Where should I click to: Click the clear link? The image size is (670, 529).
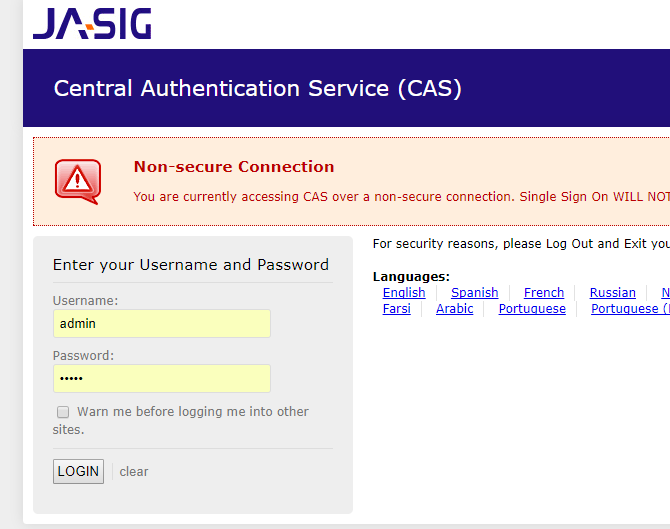tap(134, 472)
